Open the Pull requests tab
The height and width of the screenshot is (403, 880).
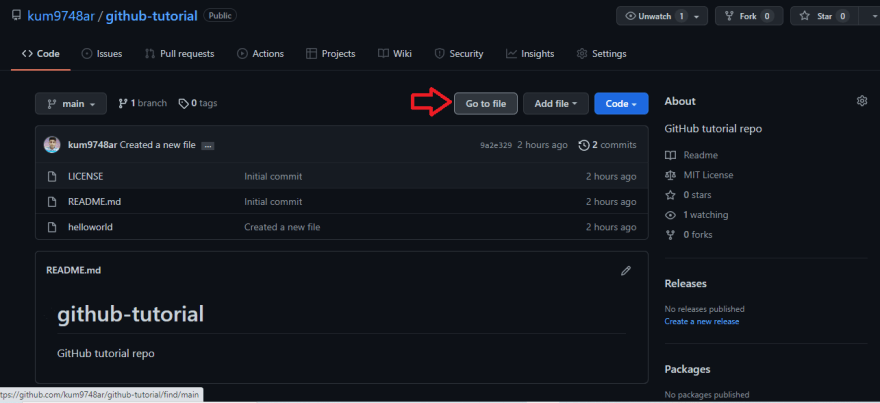(180, 54)
